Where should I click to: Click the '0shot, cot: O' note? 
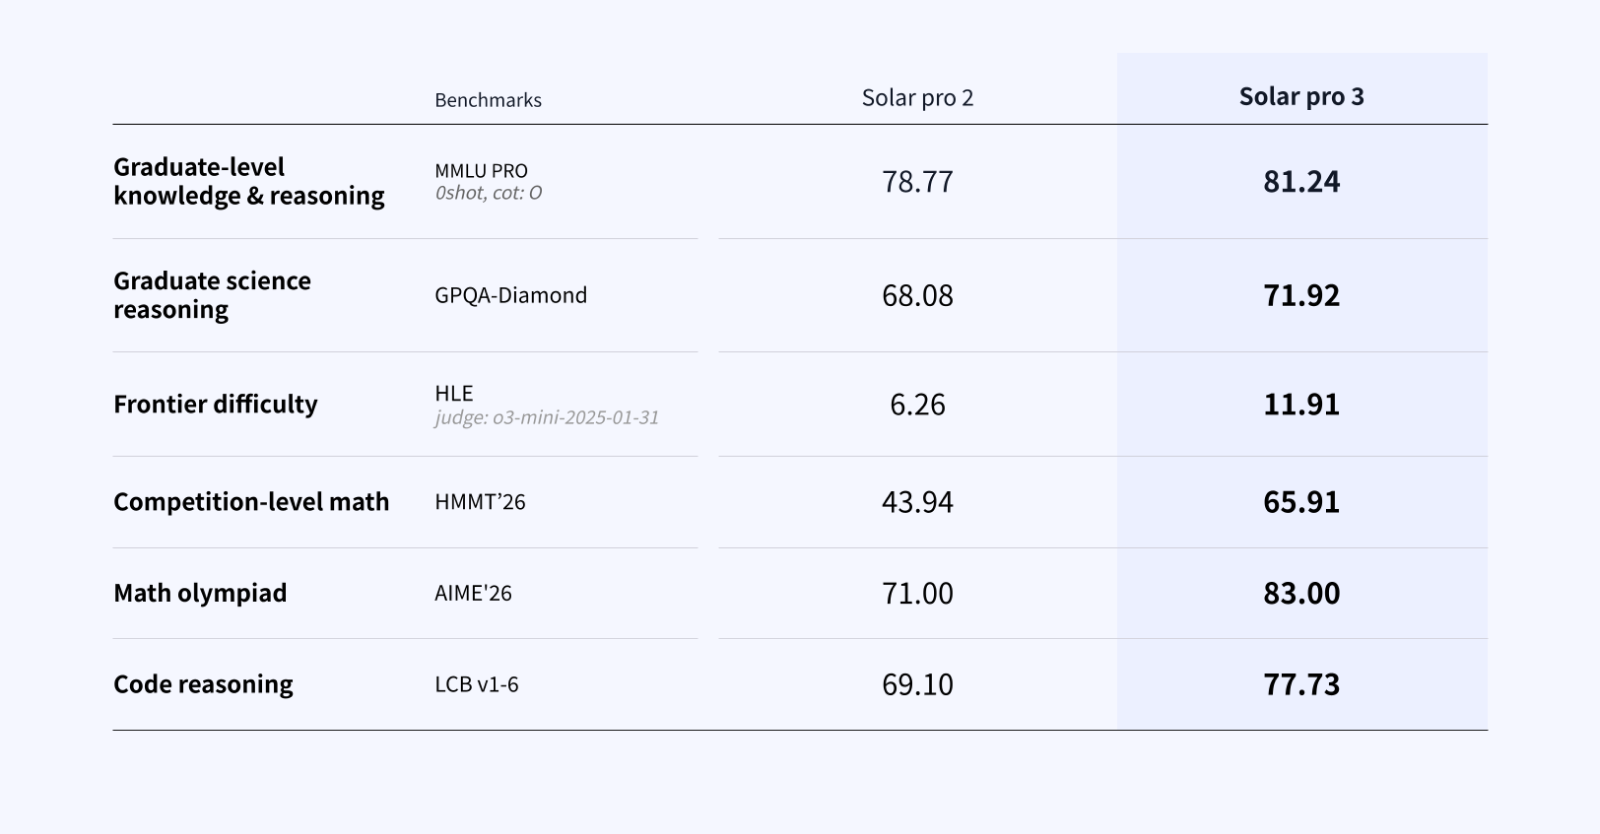(x=488, y=193)
